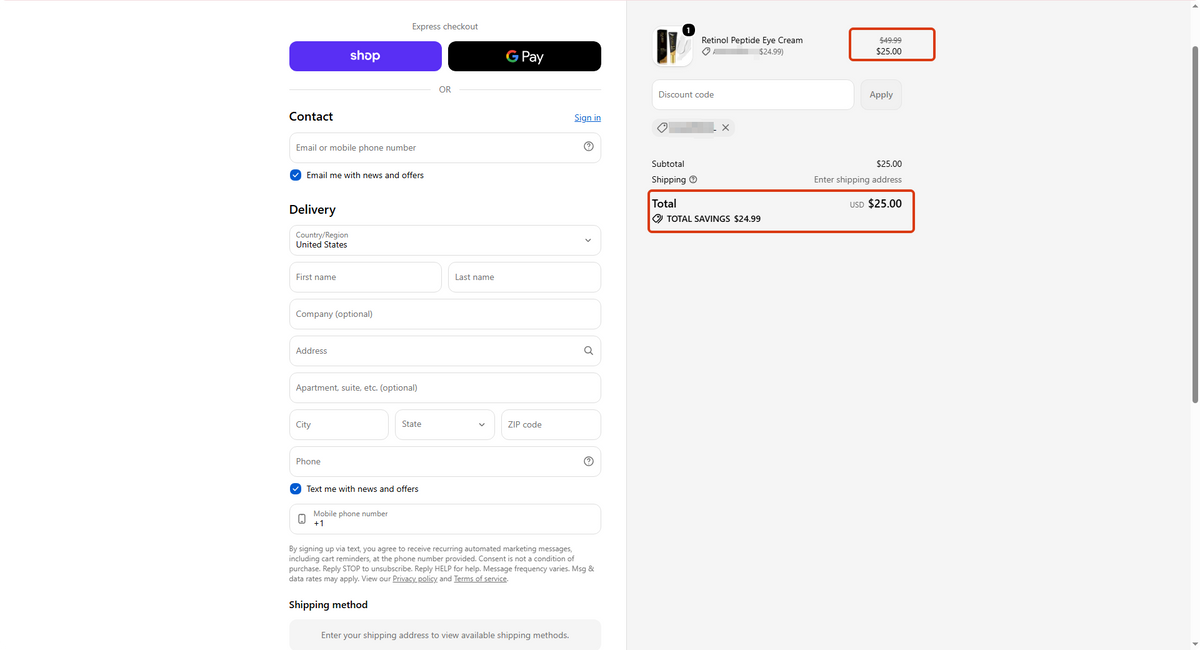The width and height of the screenshot is (1200, 650).
Task: Click the Retinol Peptide Eye Cream thumbnail
Action: pos(671,46)
